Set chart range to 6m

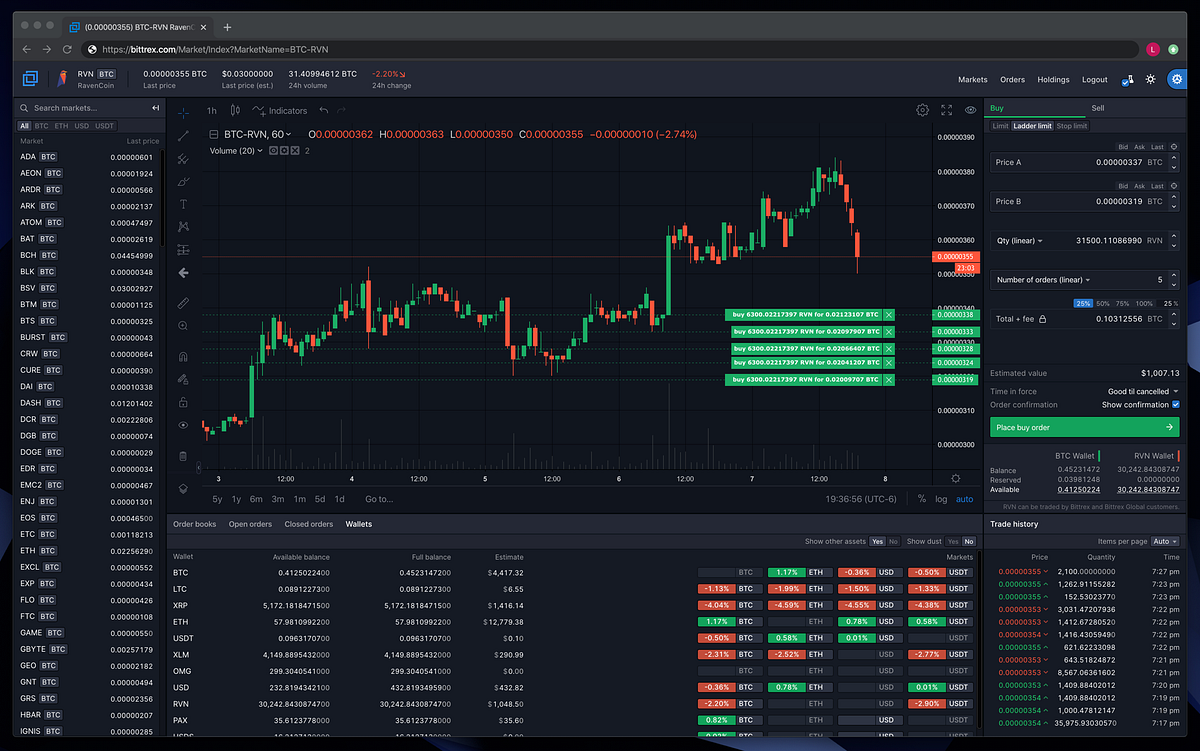pos(256,499)
